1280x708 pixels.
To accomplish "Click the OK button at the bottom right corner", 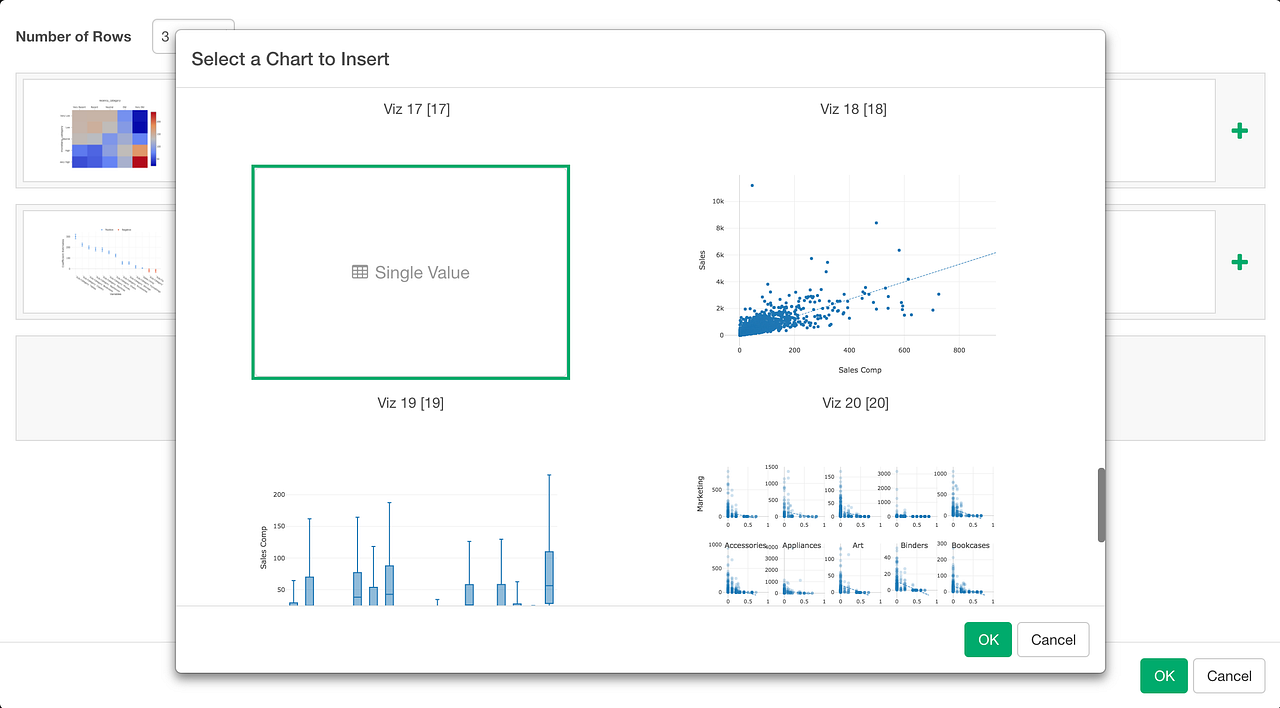I will (x=1163, y=675).
